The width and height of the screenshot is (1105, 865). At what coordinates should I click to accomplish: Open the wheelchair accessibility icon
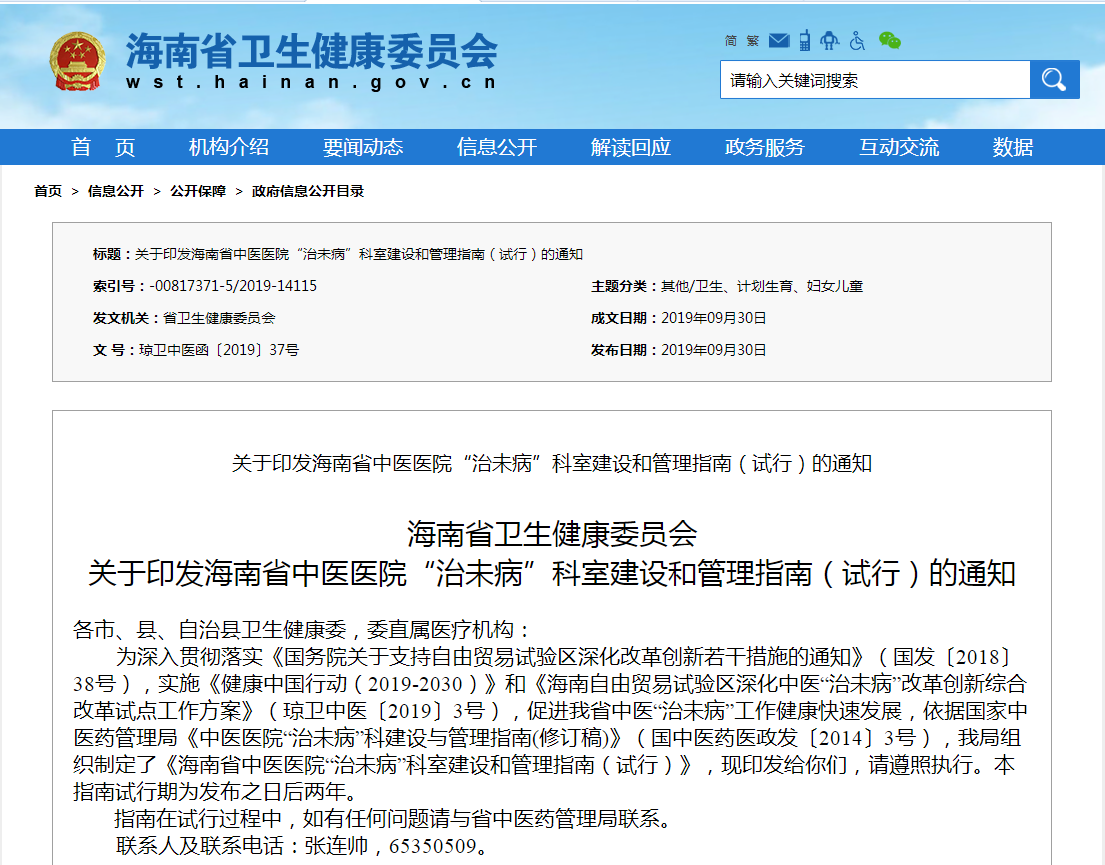coord(857,41)
